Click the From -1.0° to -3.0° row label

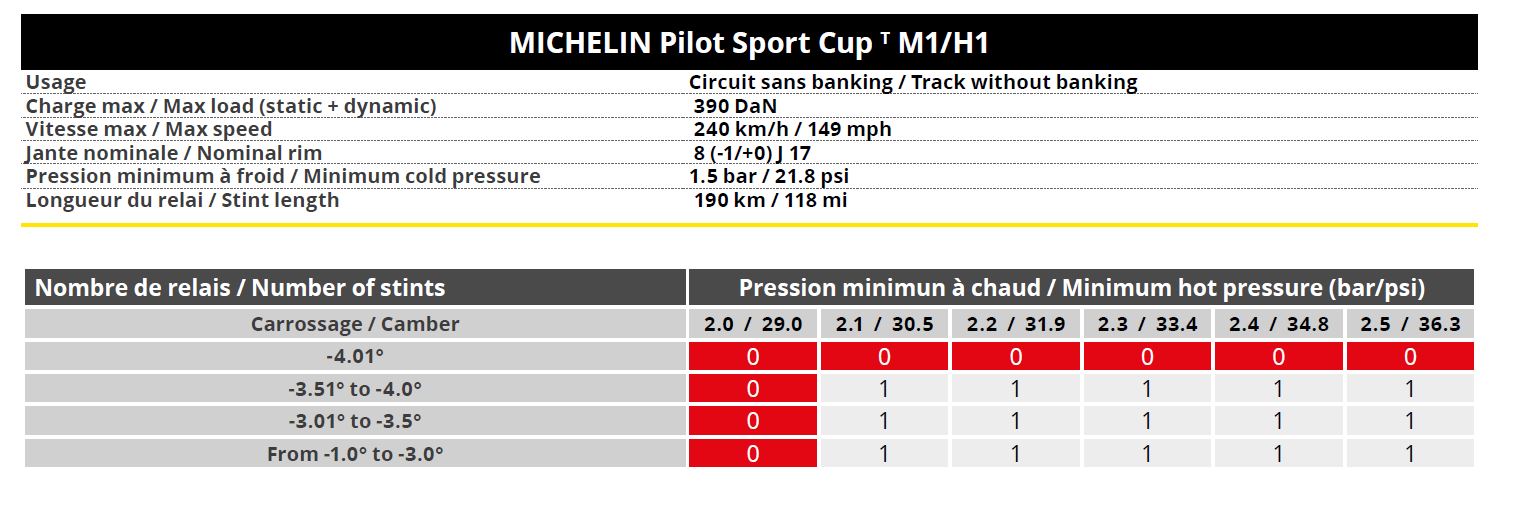coord(355,453)
